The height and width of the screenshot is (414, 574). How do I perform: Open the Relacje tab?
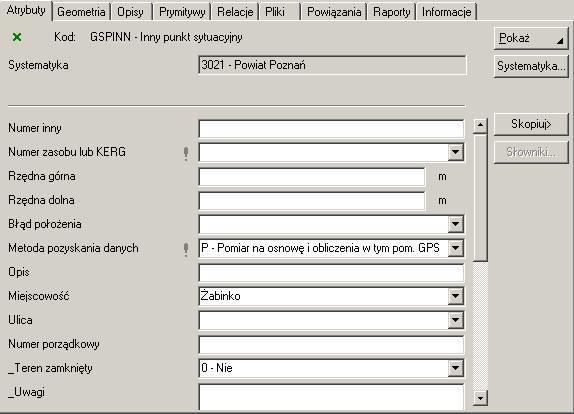pos(235,12)
